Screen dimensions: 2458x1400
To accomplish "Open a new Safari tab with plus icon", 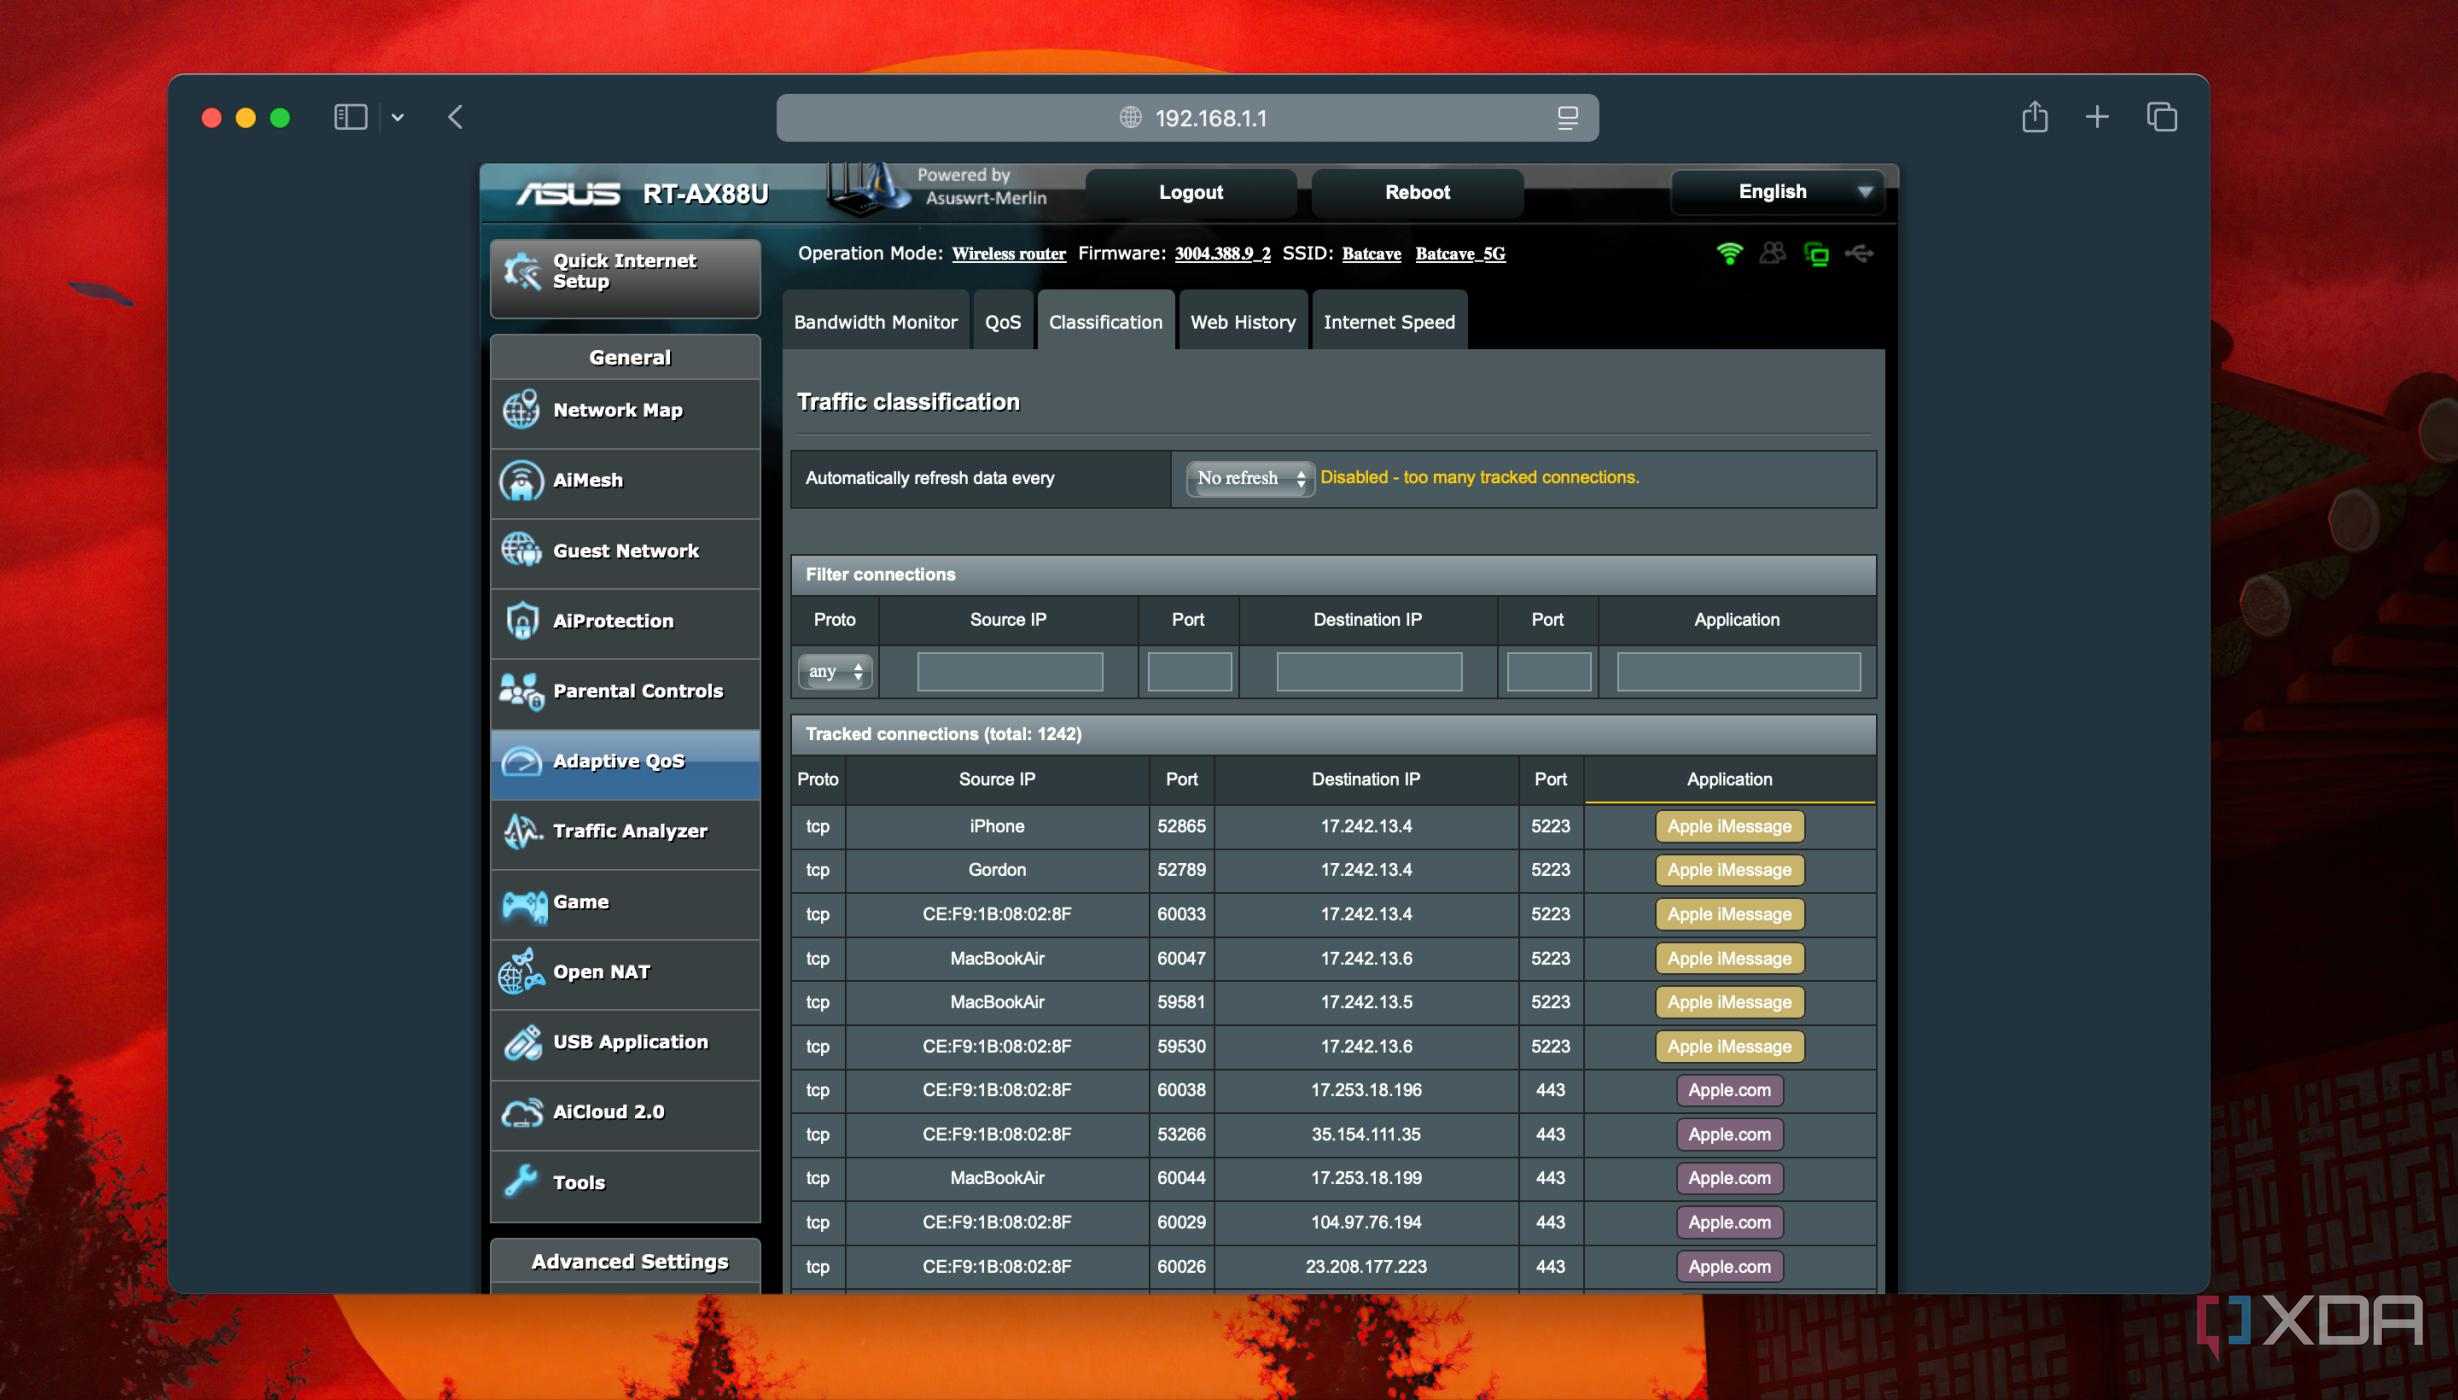I will [x=2097, y=117].
